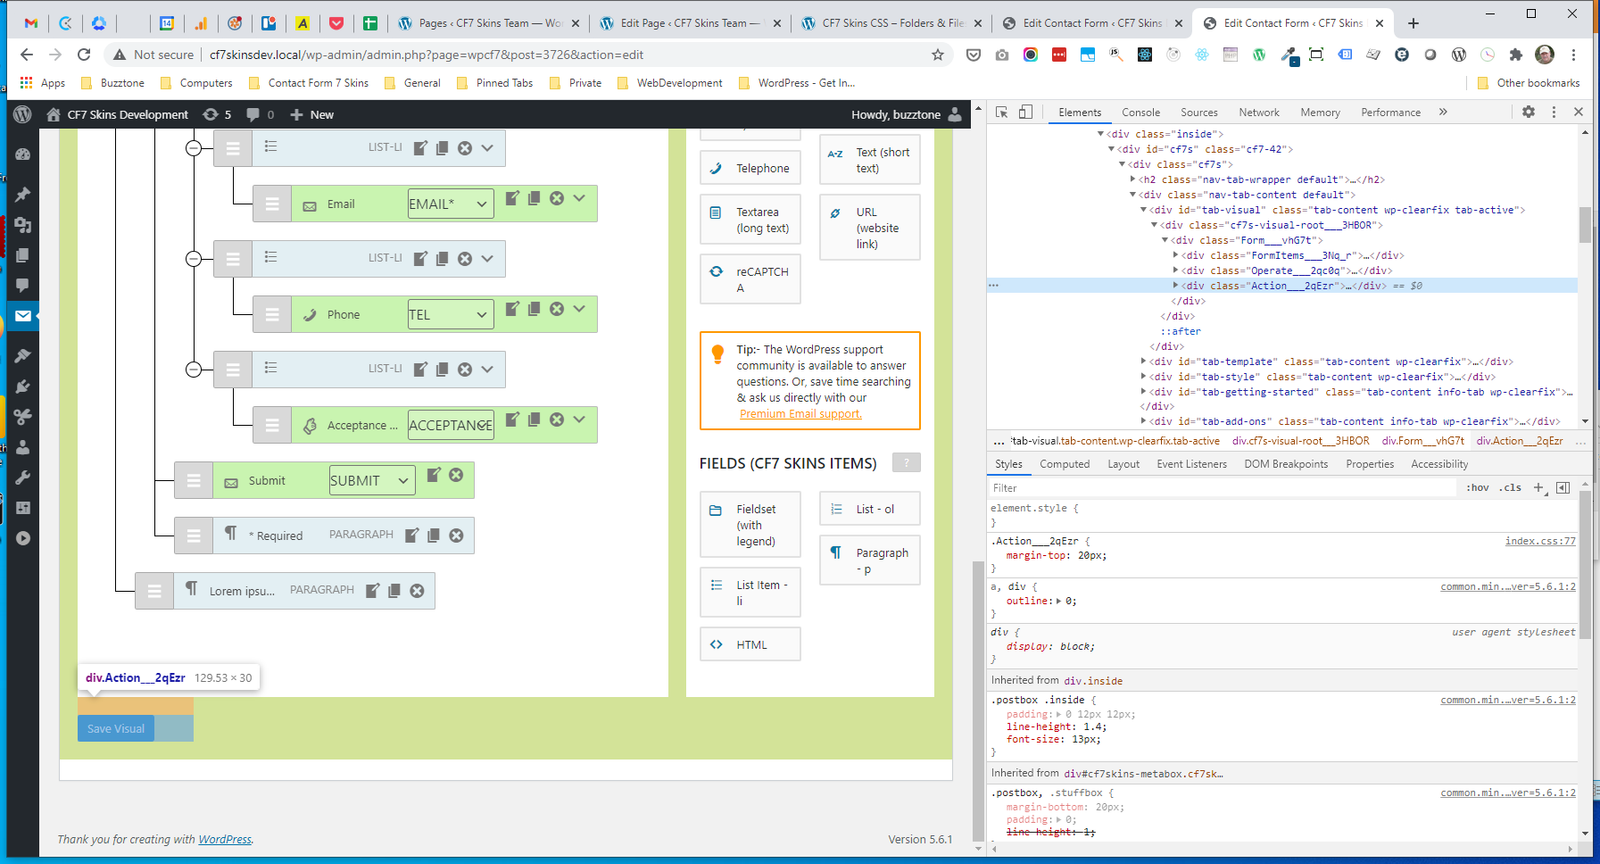Screen dimensions: 1600x864
Task: Expand the Operate div node in Elements tree
Action: [x=1176, y=270]
